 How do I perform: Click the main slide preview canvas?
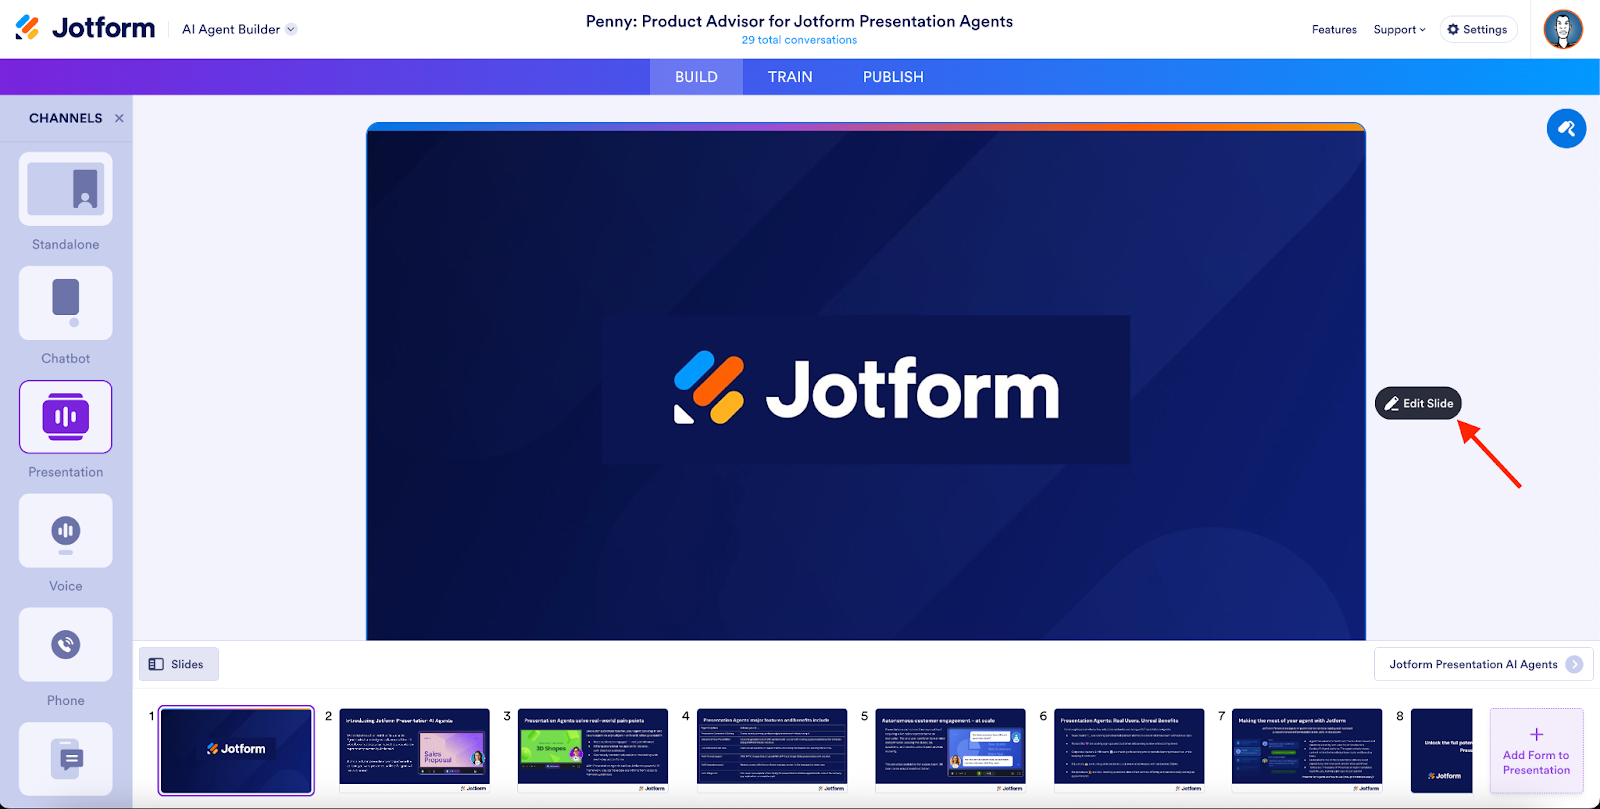866,382
